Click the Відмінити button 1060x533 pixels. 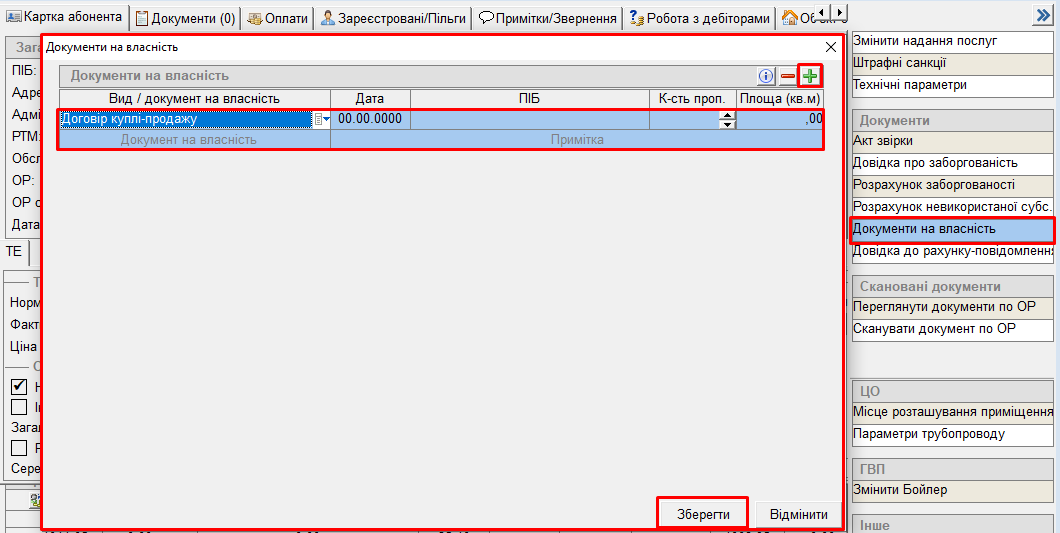click(798, 515)
